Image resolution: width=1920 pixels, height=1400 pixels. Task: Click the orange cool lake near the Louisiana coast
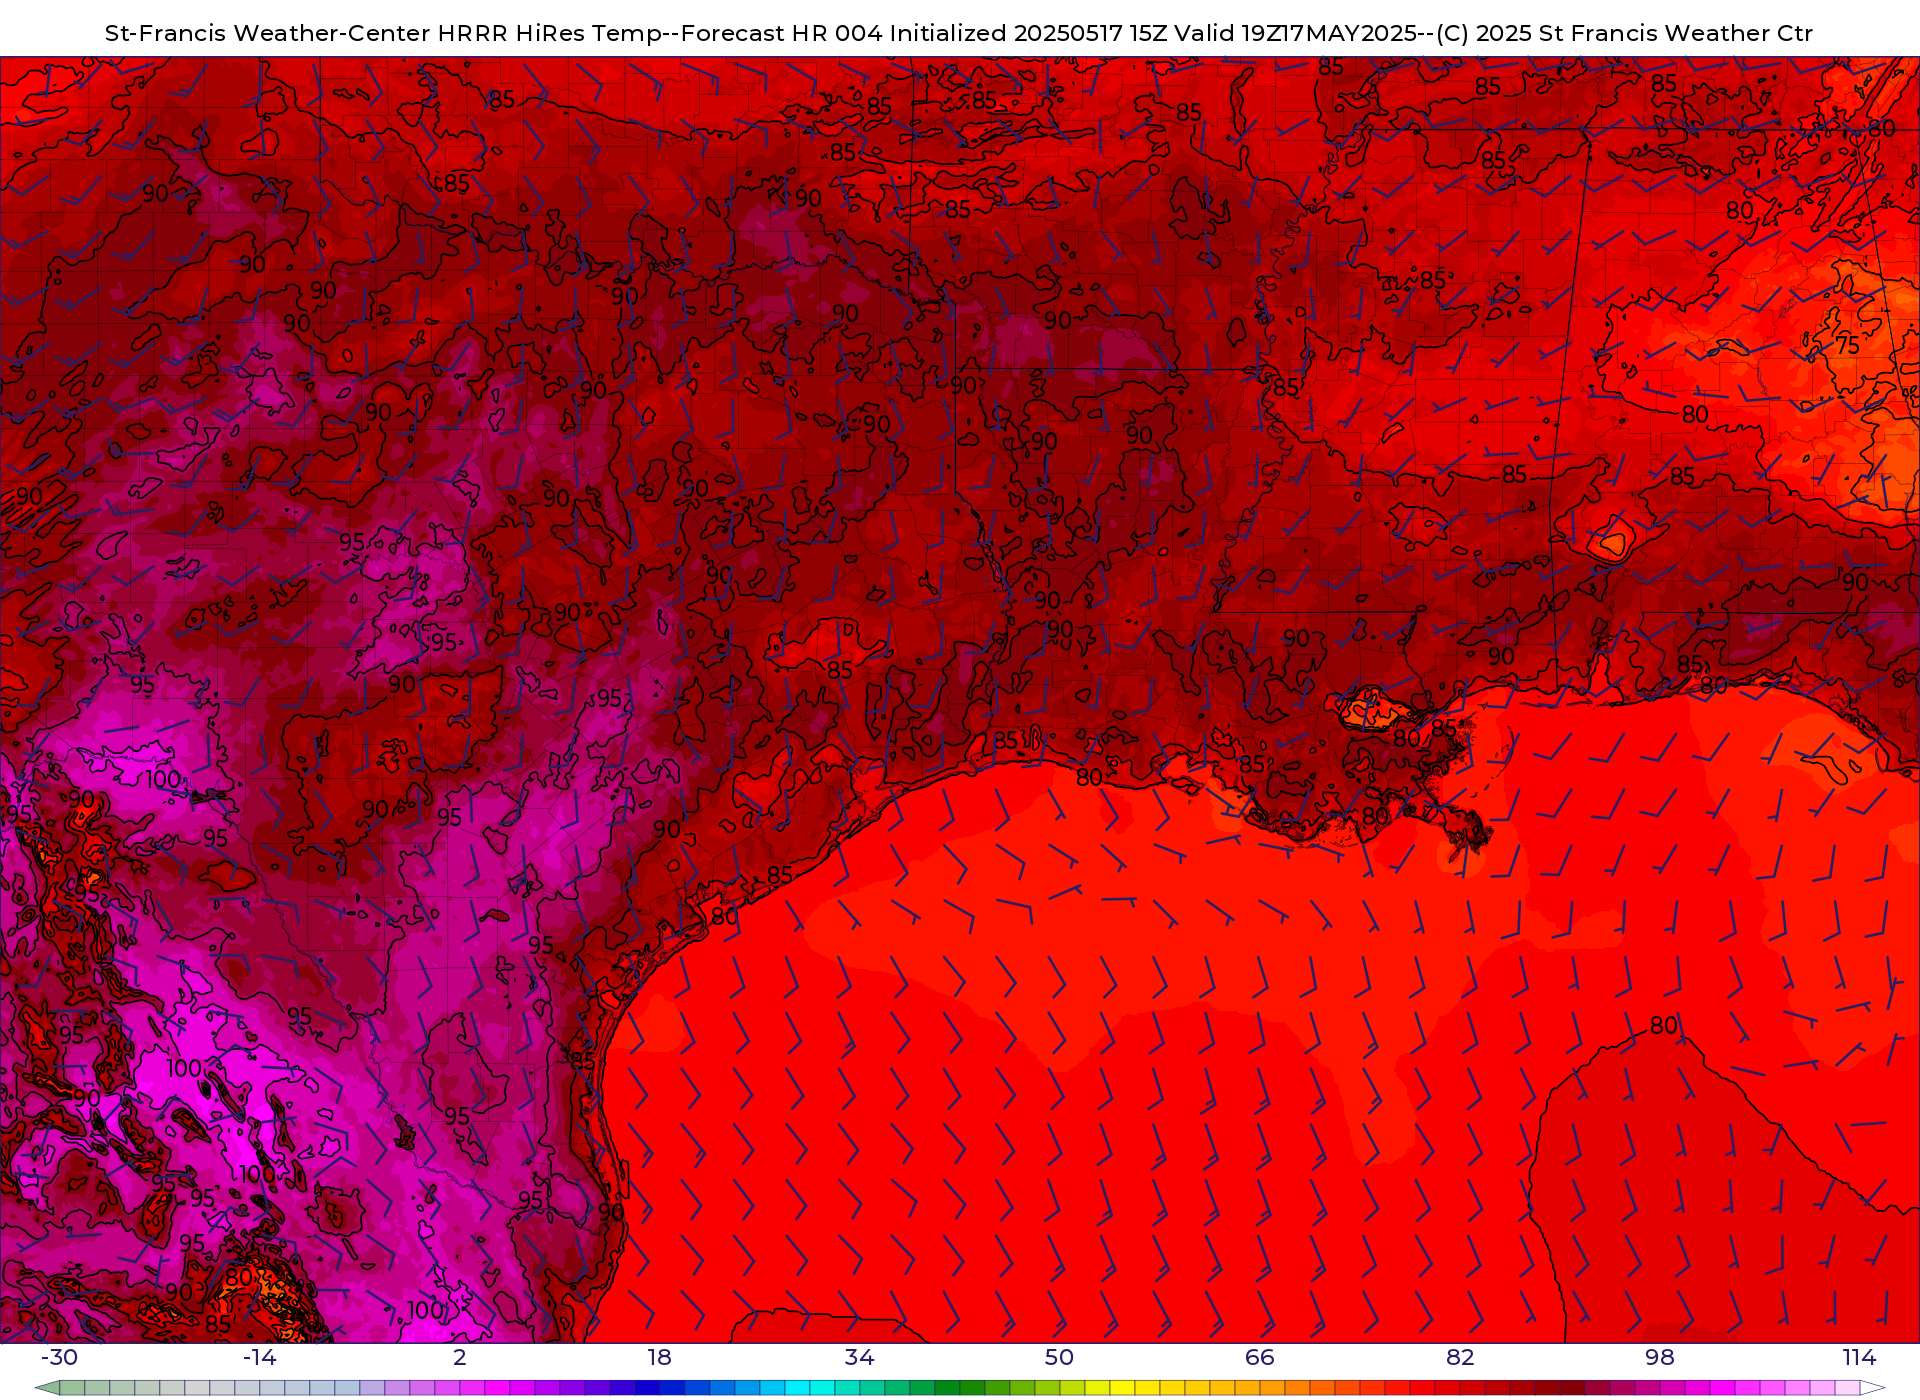(1373, 707)
